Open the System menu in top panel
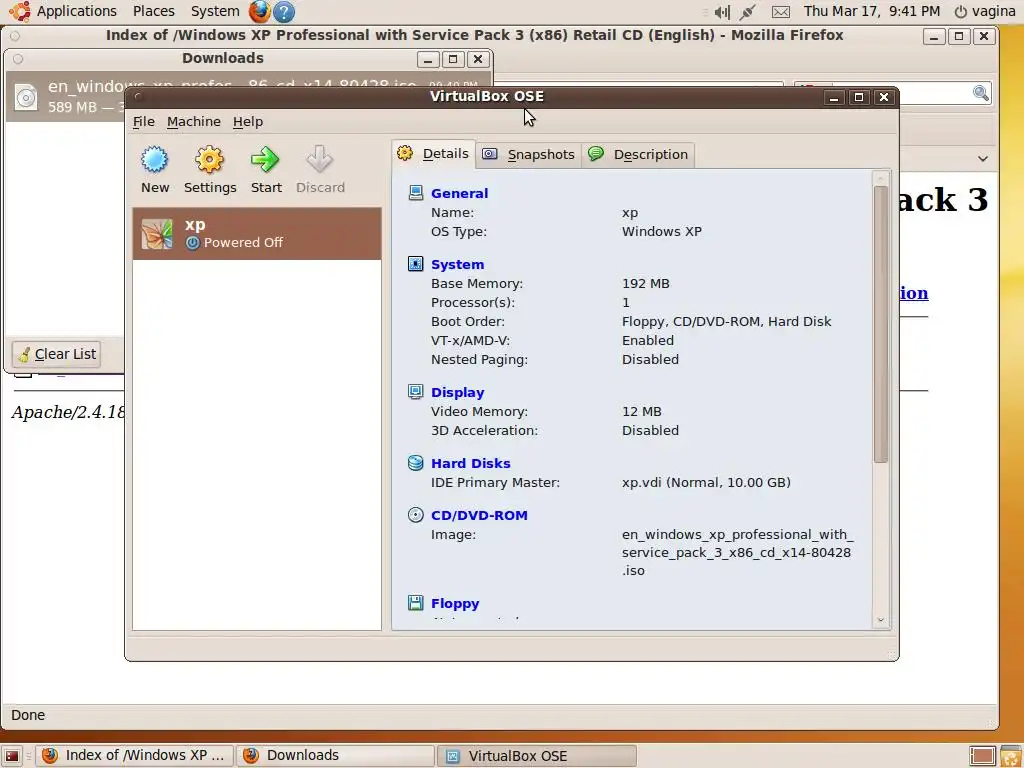 click(x=215, y=11)
